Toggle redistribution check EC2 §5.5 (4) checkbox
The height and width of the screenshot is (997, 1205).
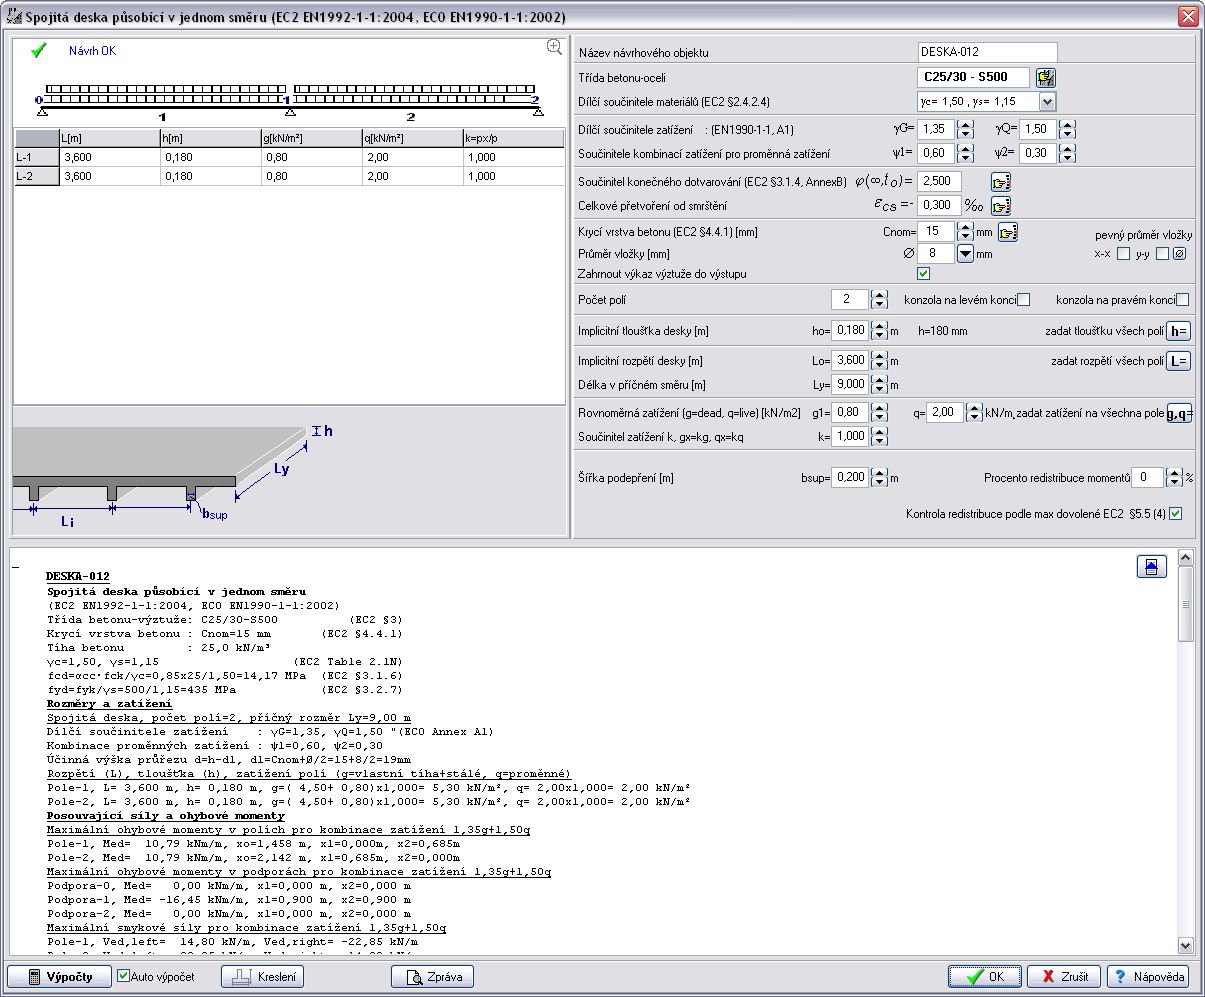[1176, 514]
